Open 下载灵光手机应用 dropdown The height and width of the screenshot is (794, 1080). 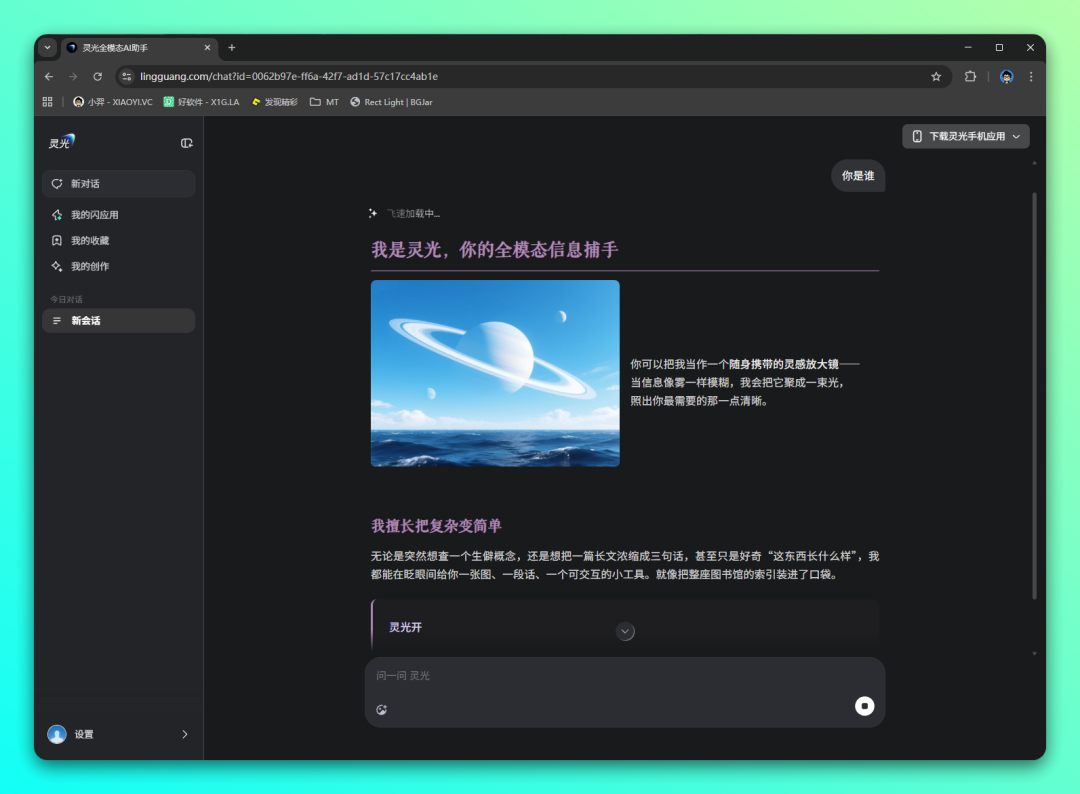(965, 136)
